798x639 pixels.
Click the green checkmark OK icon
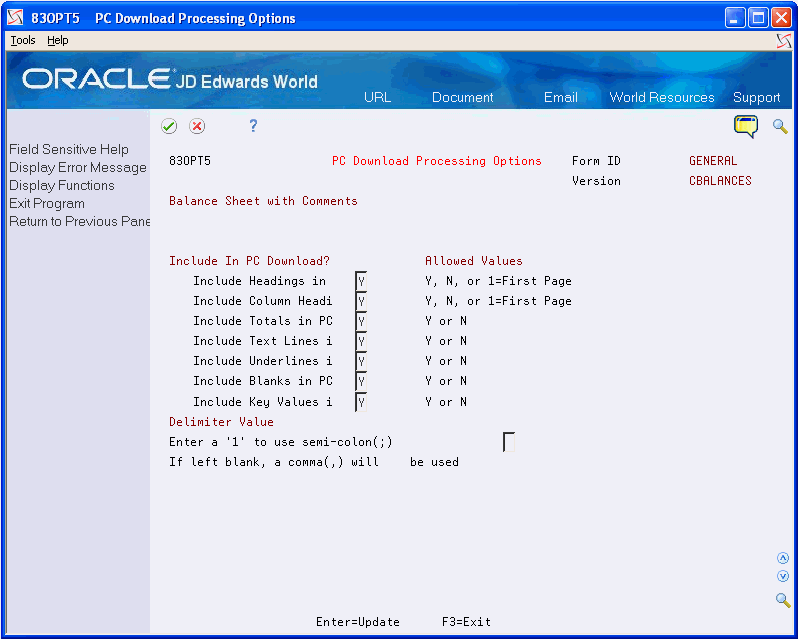169,126
